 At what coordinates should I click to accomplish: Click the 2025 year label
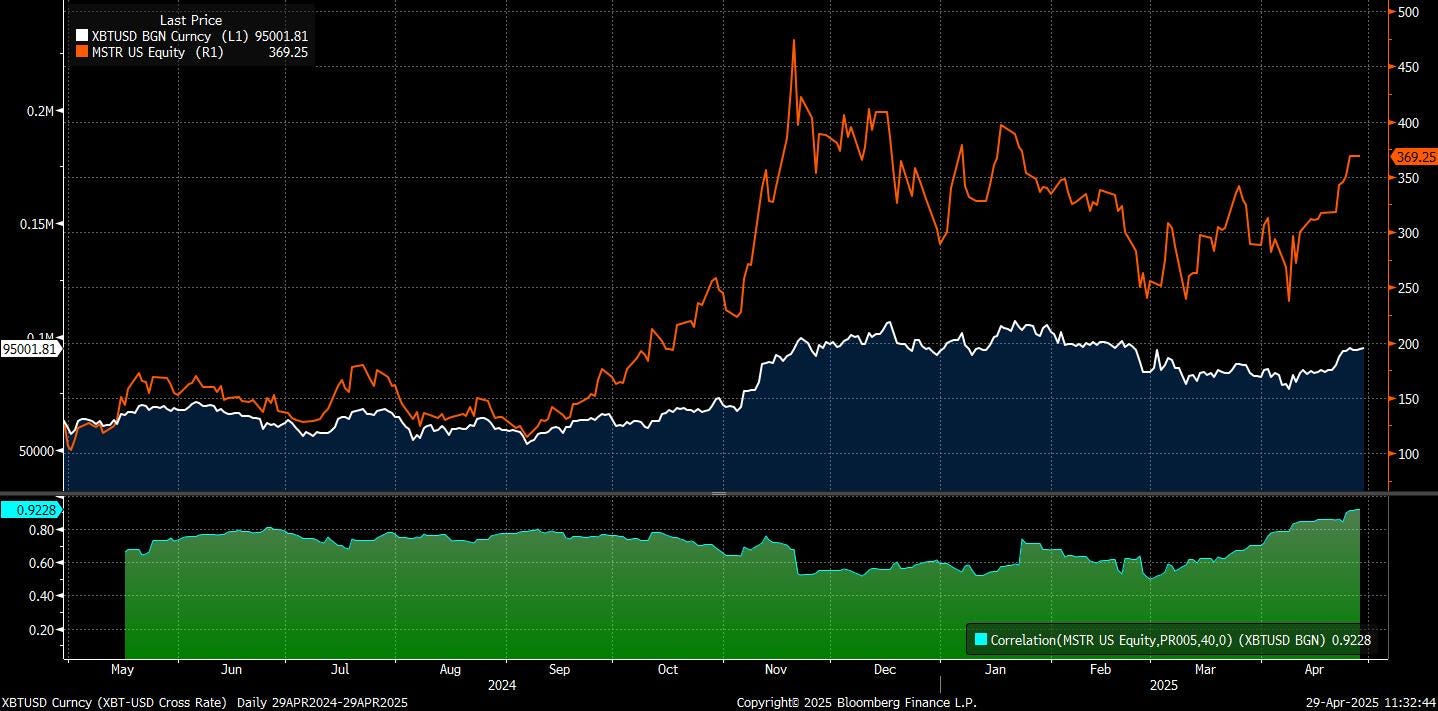(1164, 685)
